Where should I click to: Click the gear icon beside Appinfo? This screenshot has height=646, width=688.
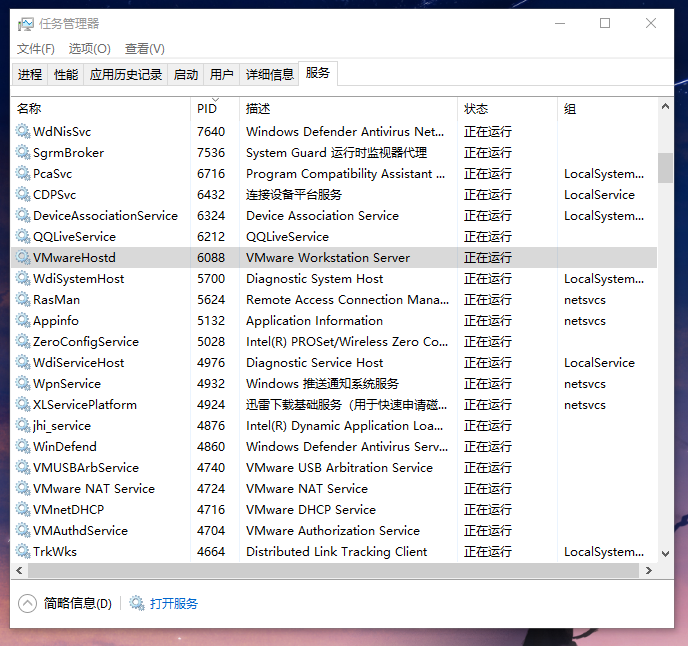(x=23, y=321)
